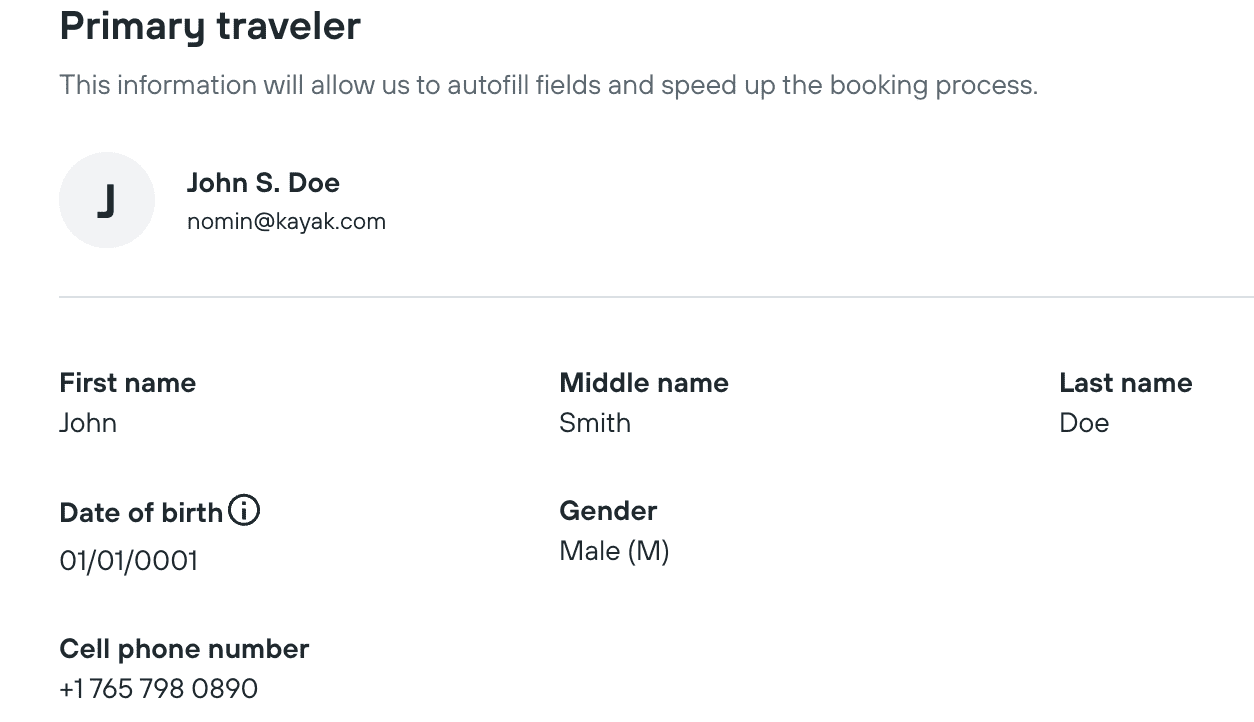Select the middle name value Smith
This screenshot has width=1254, height=722.
tap(595, 423)
